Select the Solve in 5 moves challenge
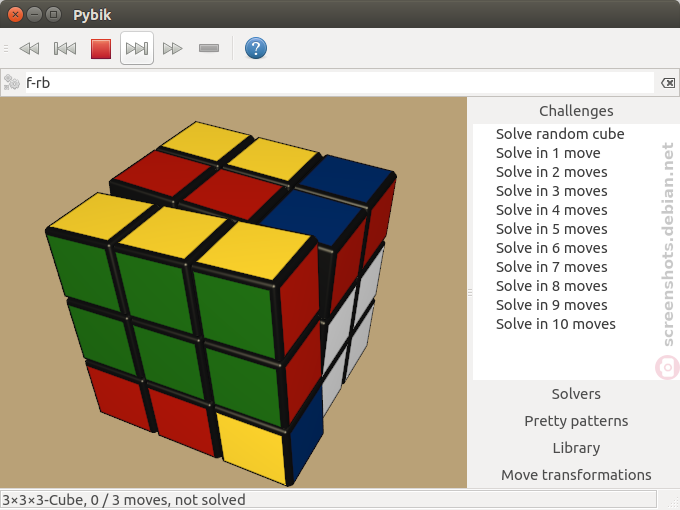This screenshot has height=510, width=680. 551,229
